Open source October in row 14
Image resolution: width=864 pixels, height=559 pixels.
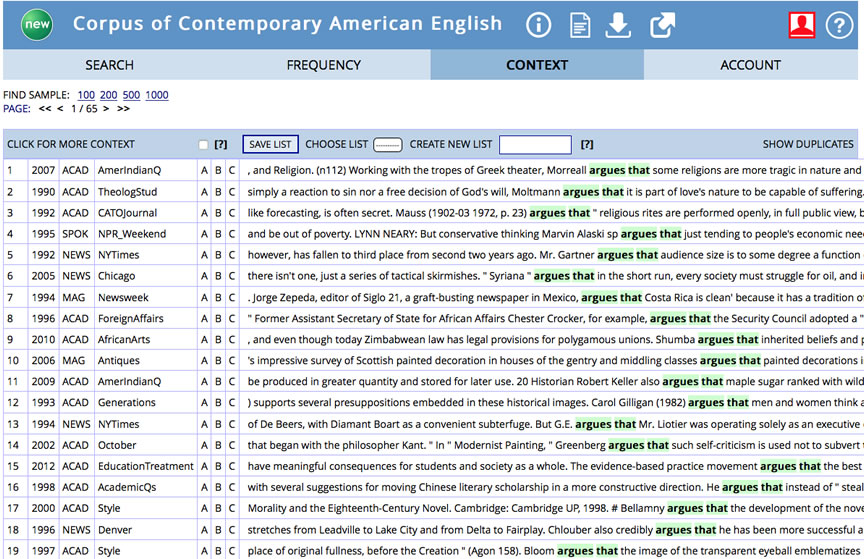(x=117, y=445)
